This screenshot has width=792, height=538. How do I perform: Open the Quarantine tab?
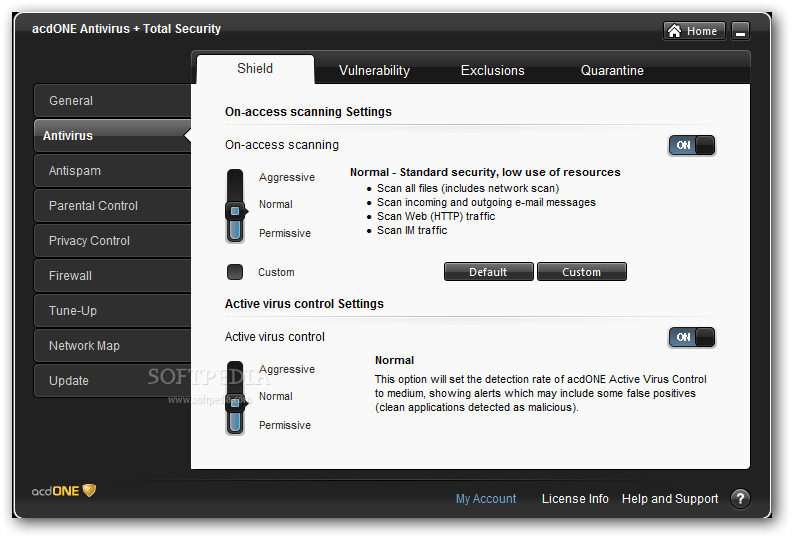point(612,70)
